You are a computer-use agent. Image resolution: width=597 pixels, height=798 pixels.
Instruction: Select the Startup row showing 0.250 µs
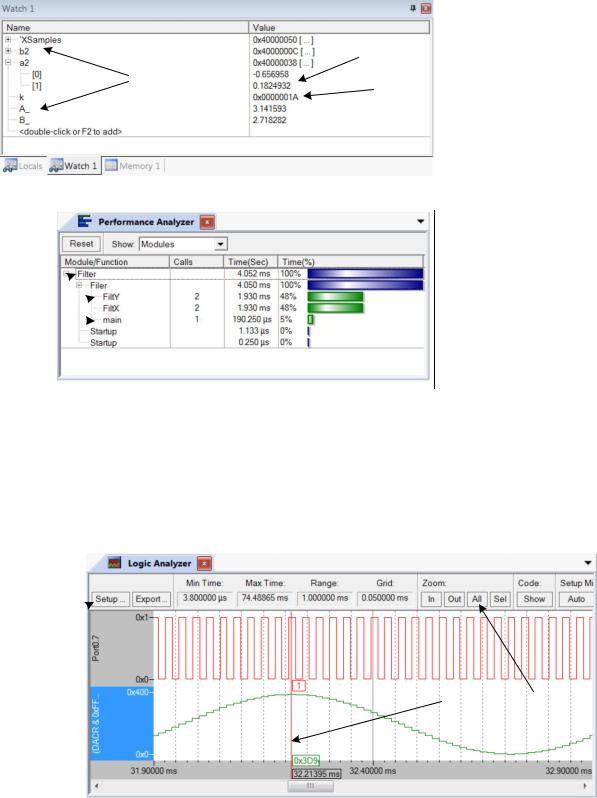(x=242, y=343)
